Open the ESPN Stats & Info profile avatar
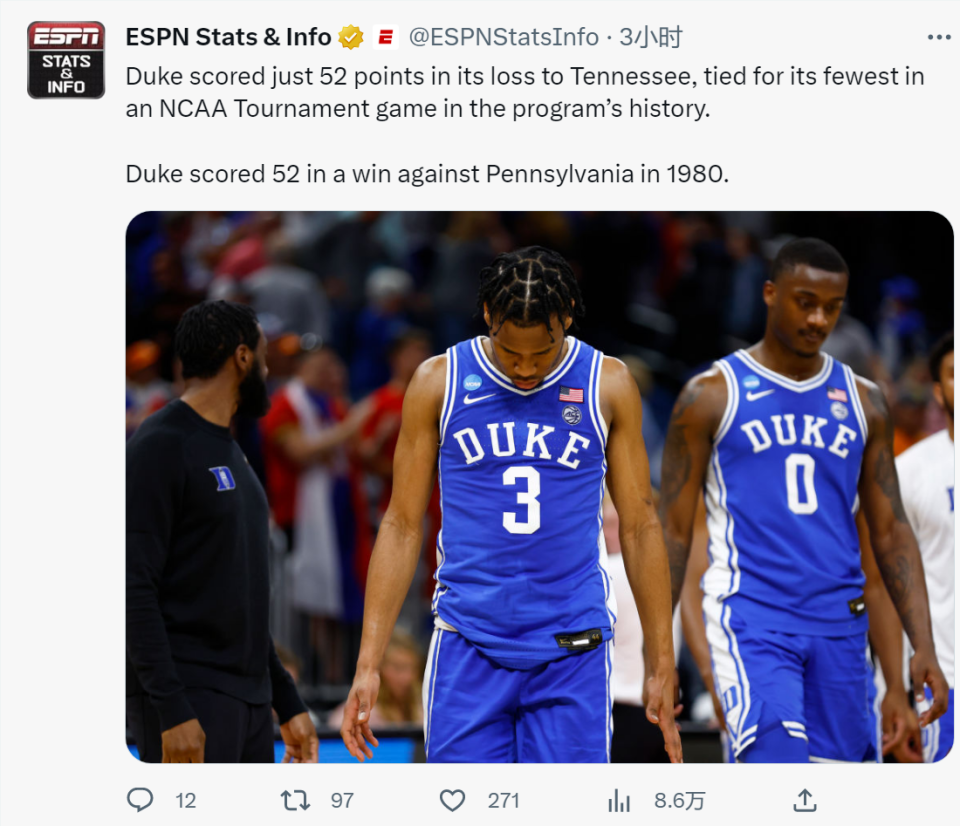The width and height of the screenshot is (960, 826). (x=66, y=60)
